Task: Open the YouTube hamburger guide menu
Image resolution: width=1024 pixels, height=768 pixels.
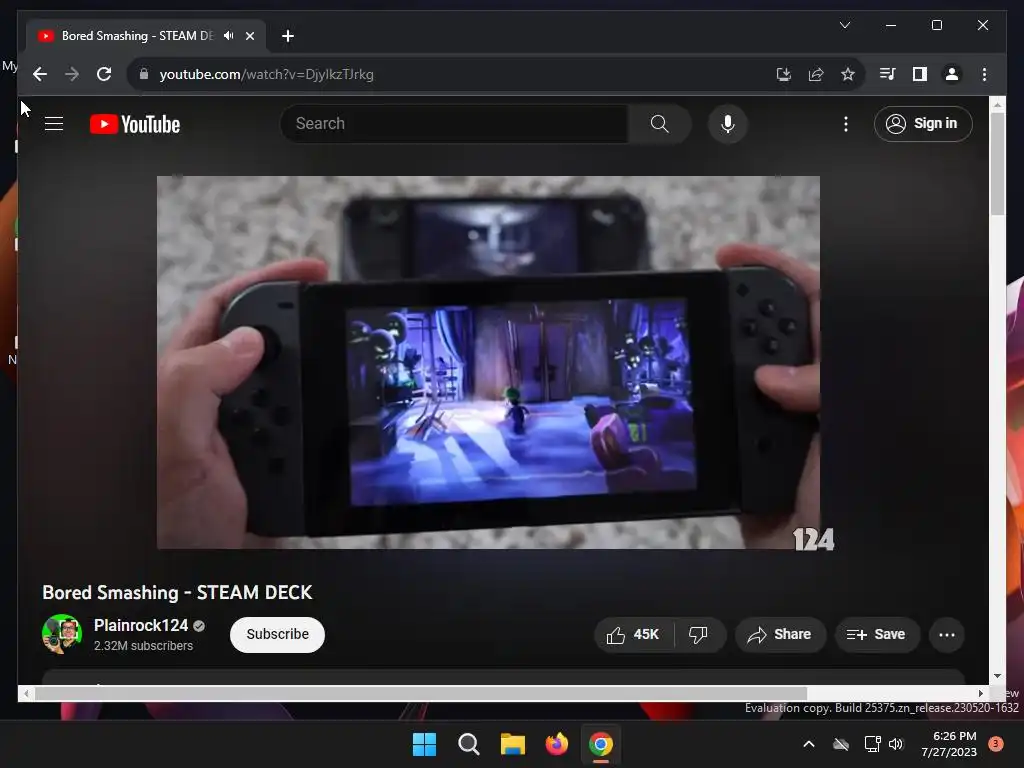Action: point(54,123)
